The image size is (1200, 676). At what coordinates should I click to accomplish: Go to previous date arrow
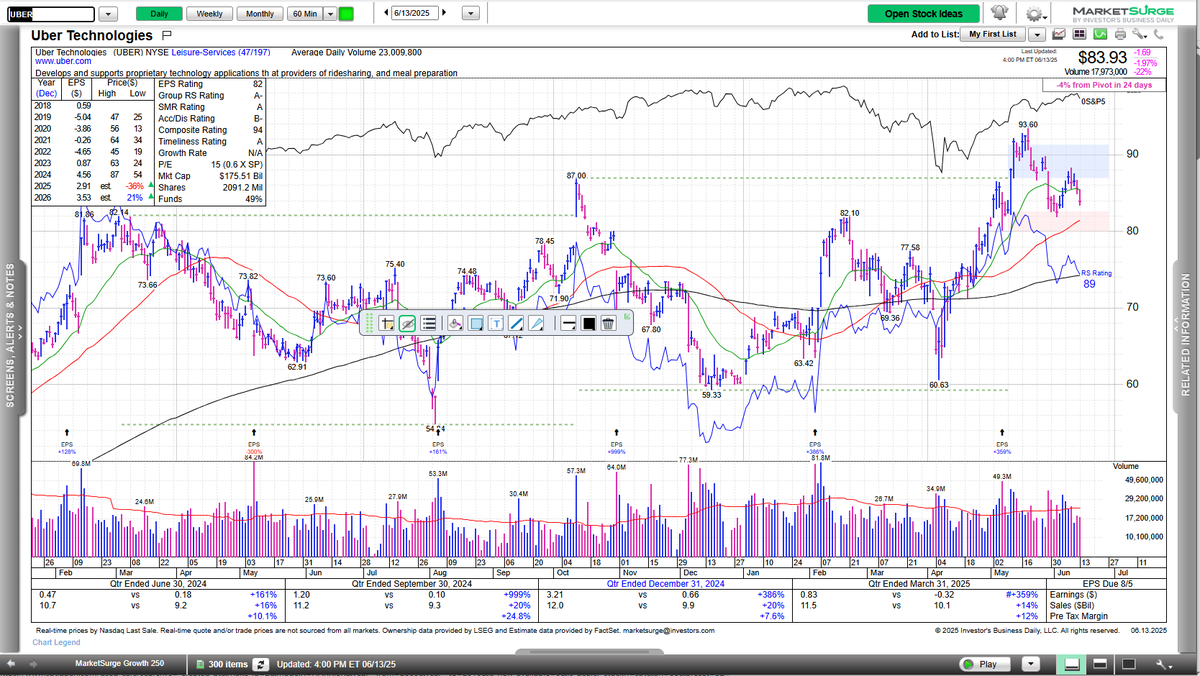pyautogui.click(x=387, y=13)
